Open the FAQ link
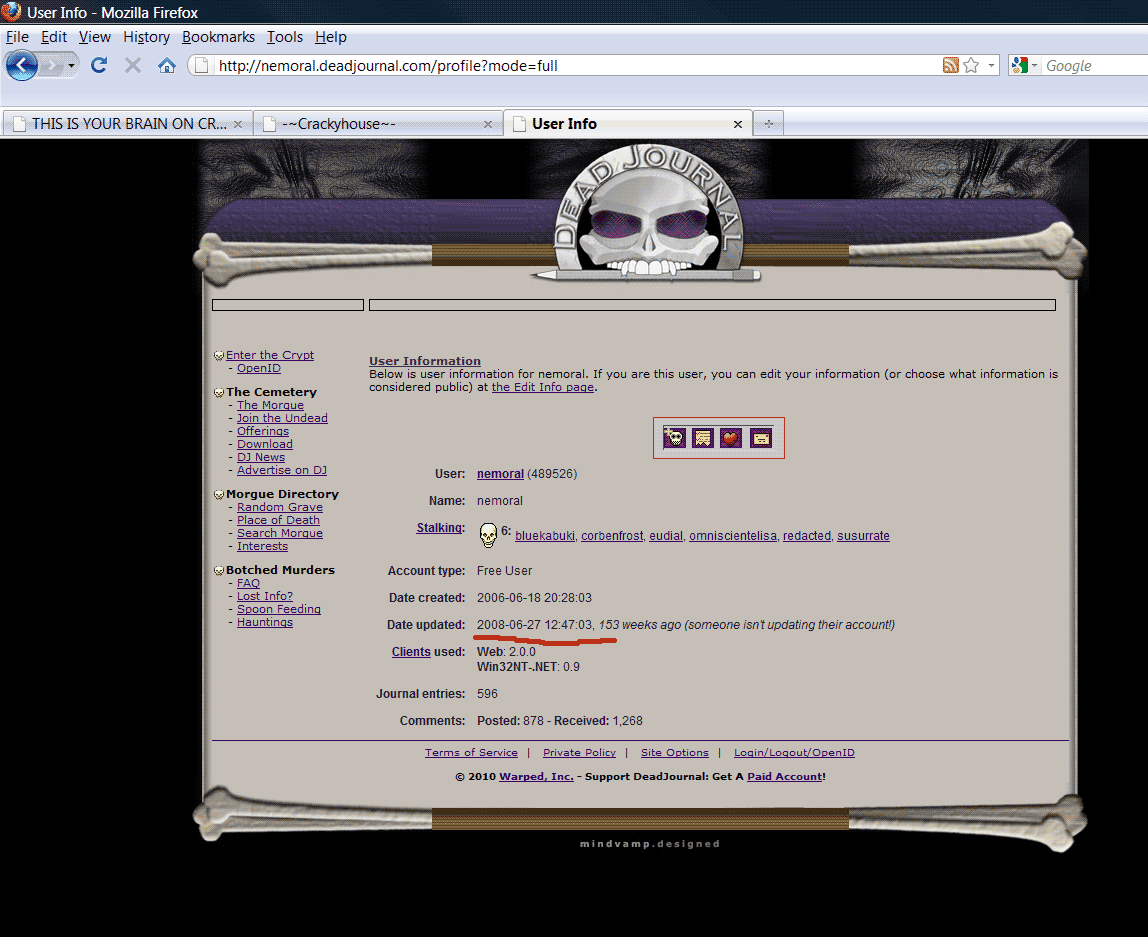The height and width of the screenshot is (937, 1148). tap(248, 583)
